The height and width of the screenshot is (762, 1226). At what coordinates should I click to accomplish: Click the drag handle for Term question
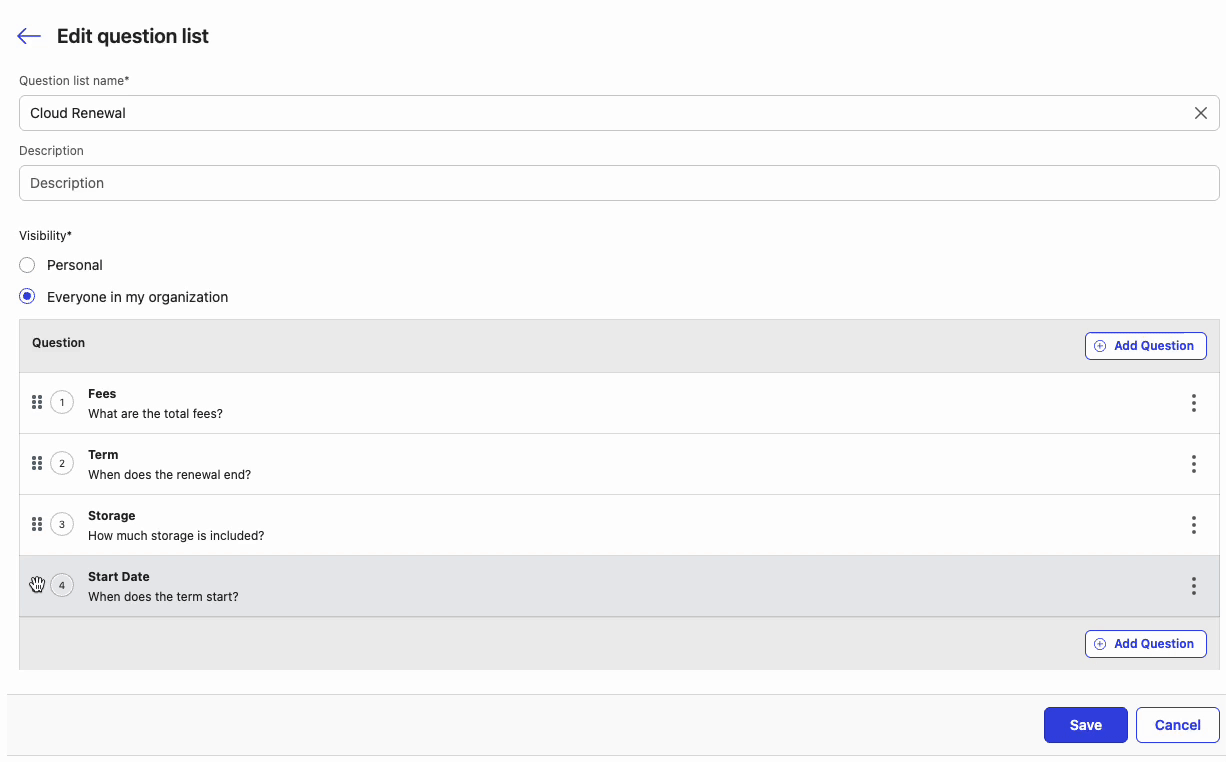coord(37,463)
